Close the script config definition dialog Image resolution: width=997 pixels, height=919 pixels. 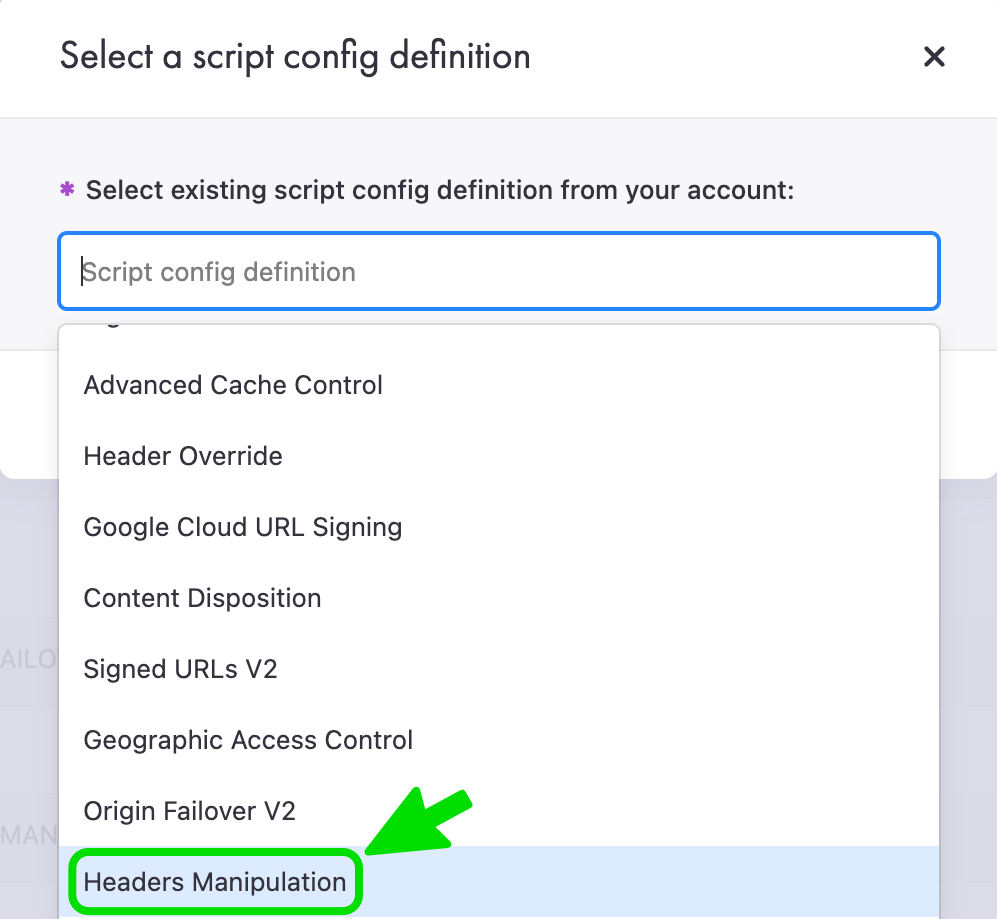(x=934, y=57)
